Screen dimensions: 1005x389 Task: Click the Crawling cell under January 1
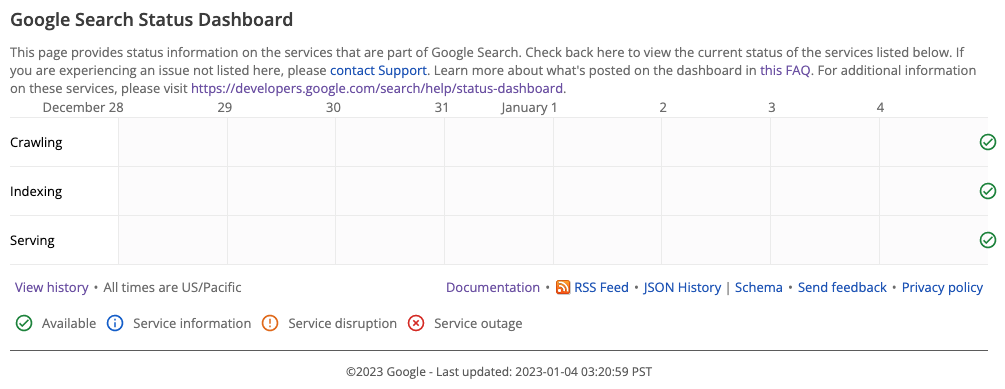point(607,142)
